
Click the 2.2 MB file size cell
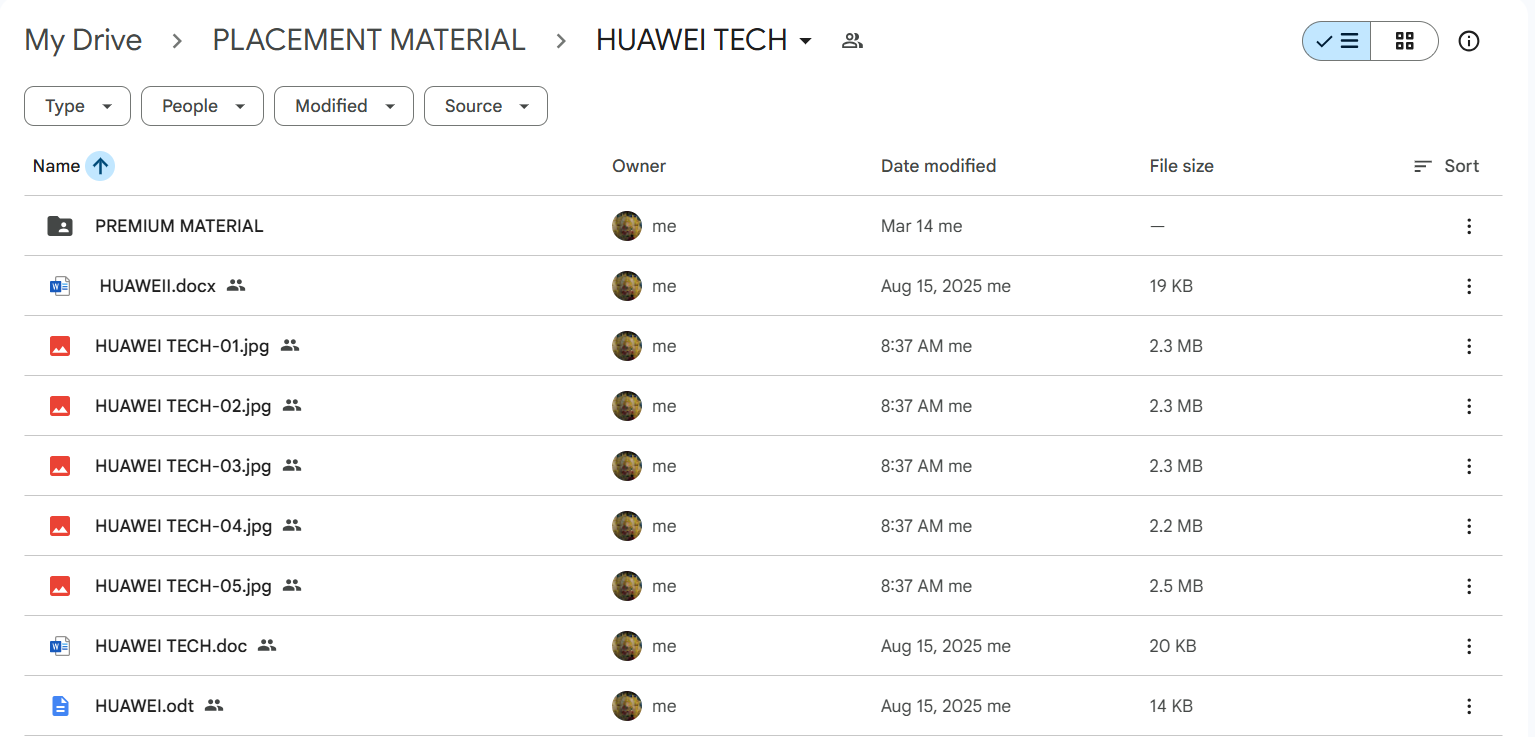click(x=1176, y=526)
